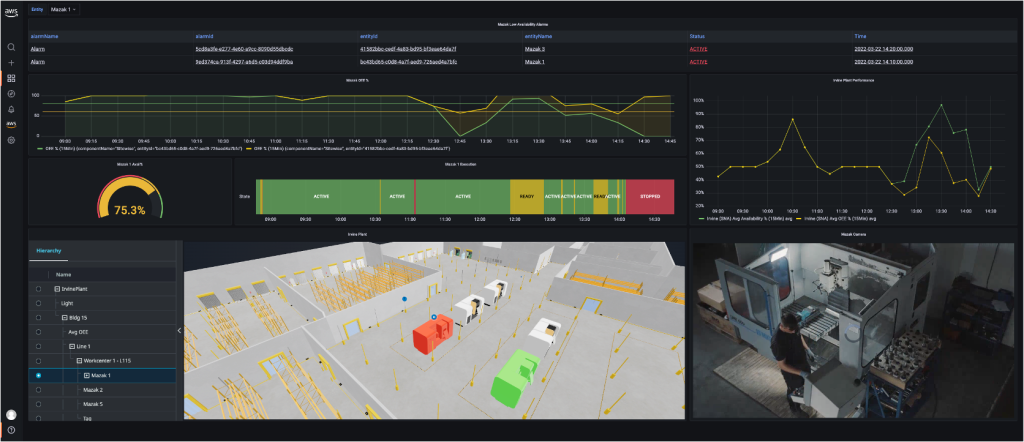Click the 2022-03-22 14:10:00.000 time cell
The image size is (1024, 442).
click(883, 61)
